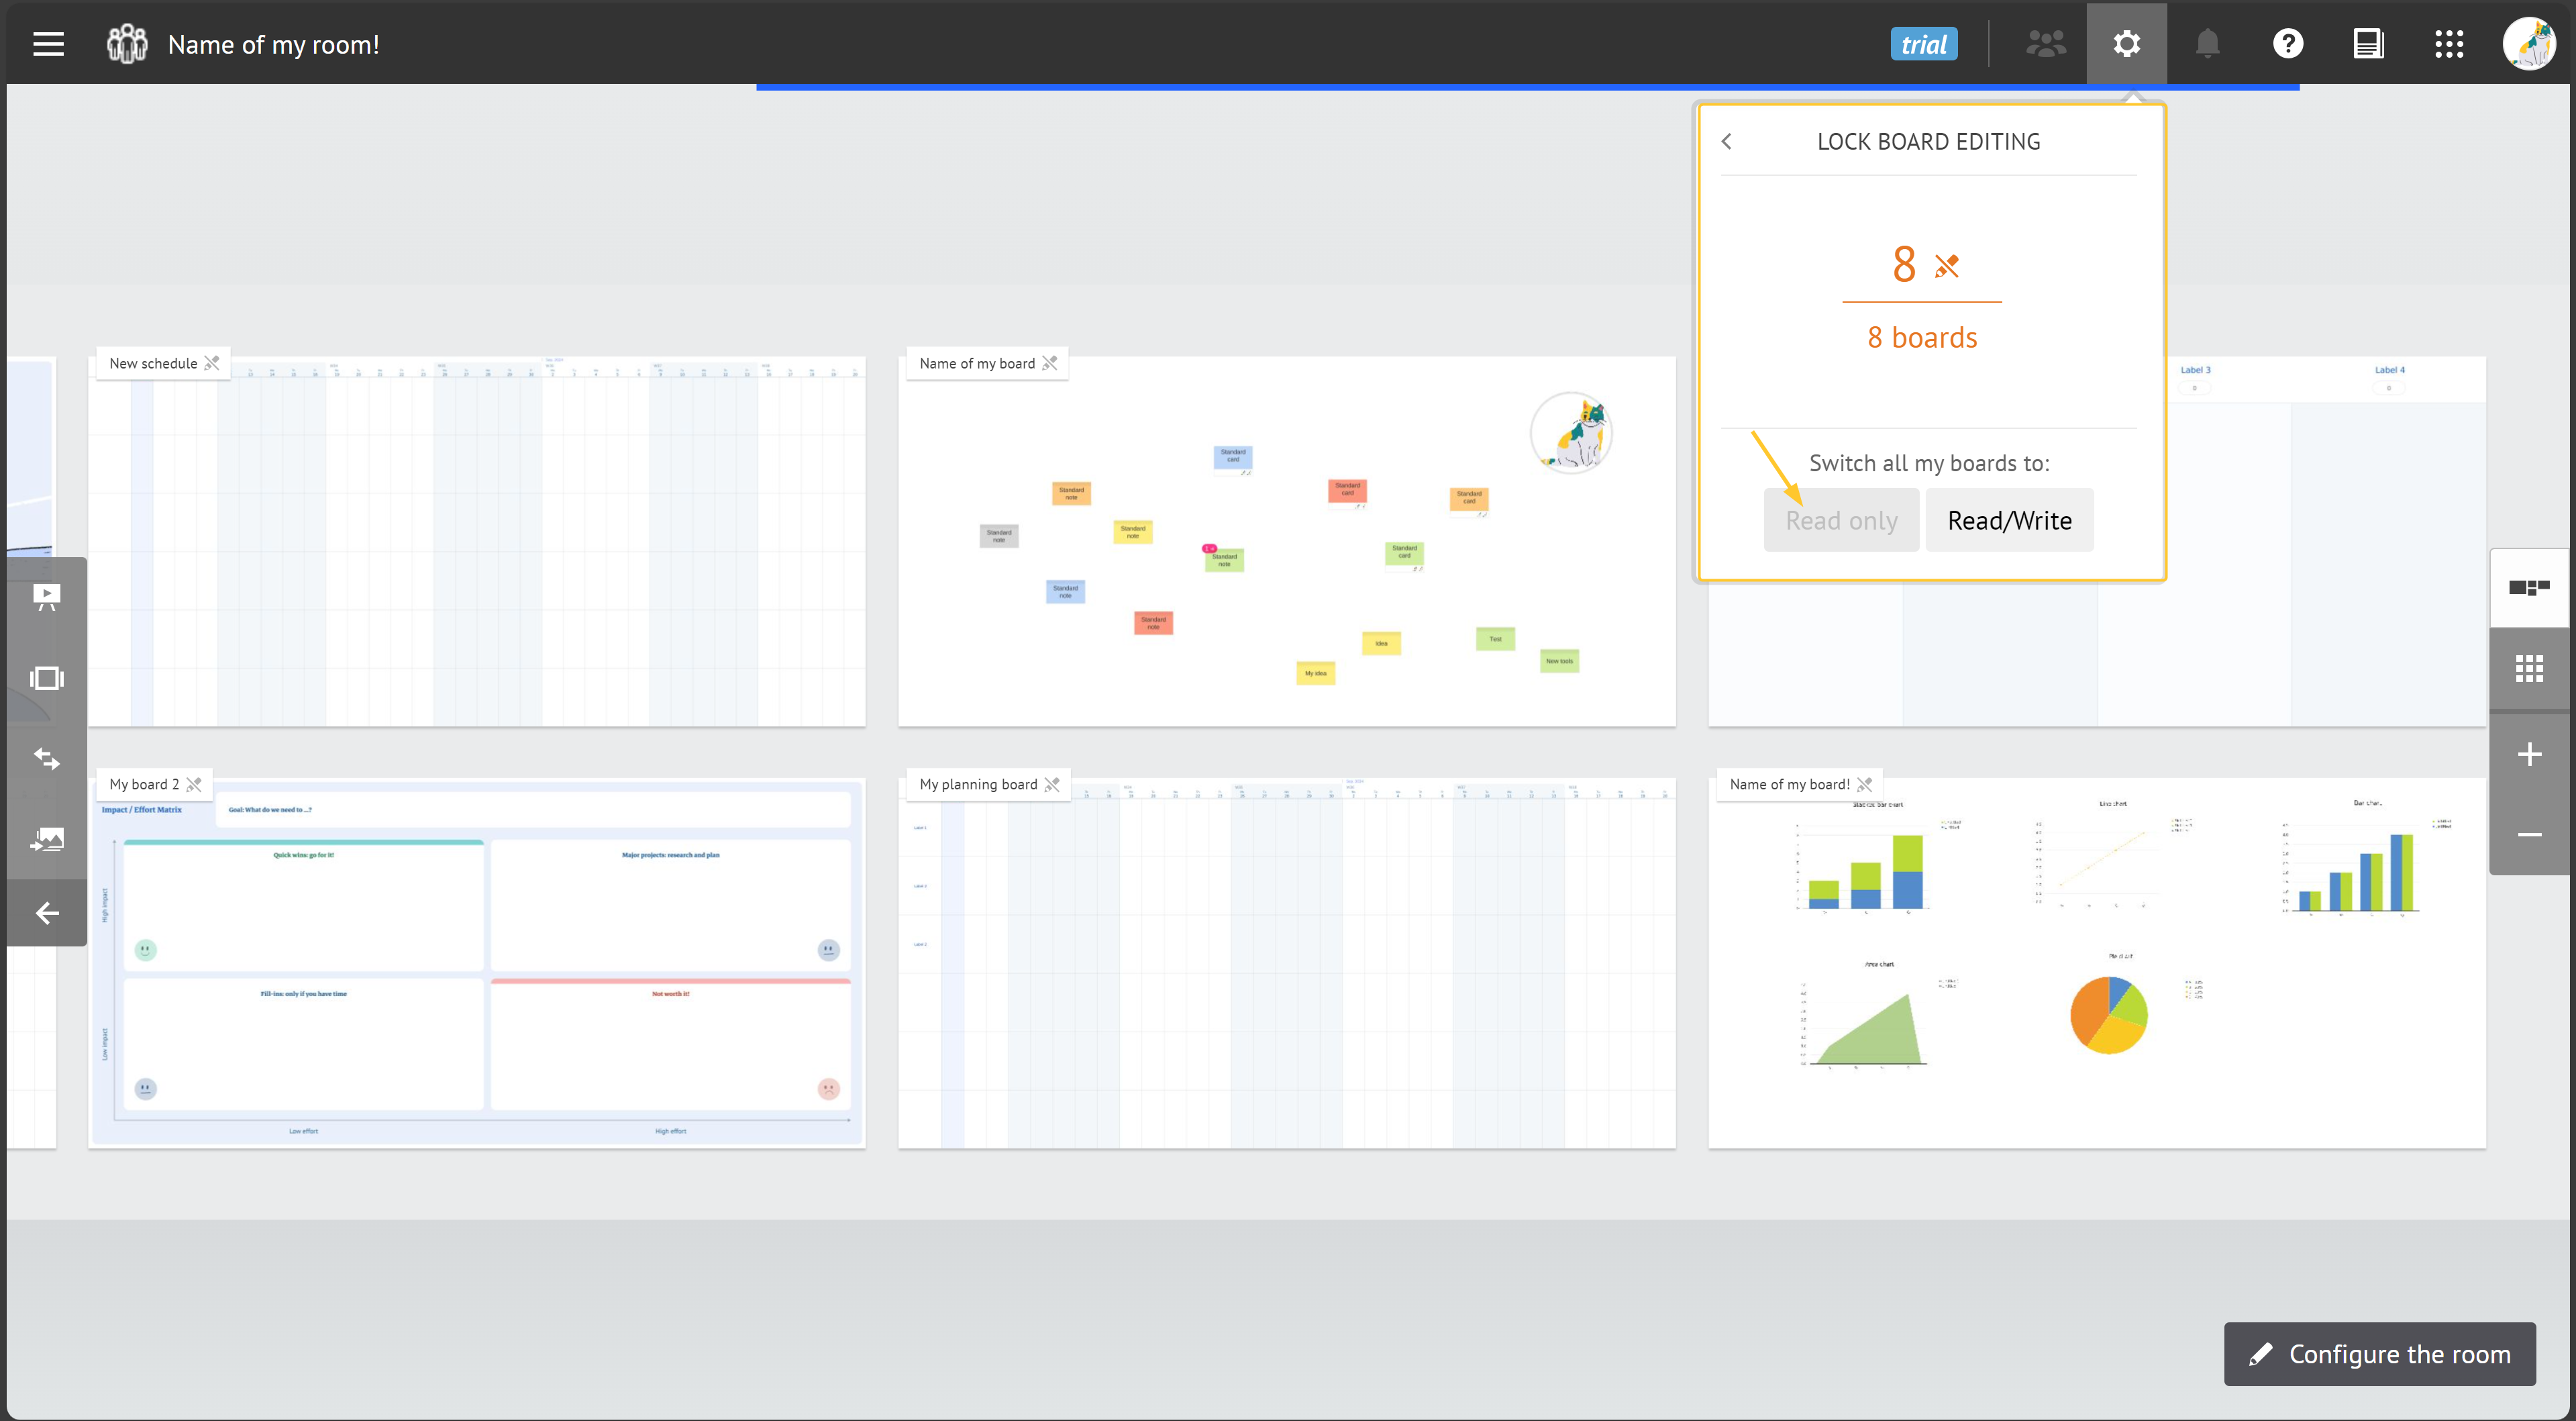Open the news panel icon
The image size is (2576, 1421).
[x=2368, y=44]
